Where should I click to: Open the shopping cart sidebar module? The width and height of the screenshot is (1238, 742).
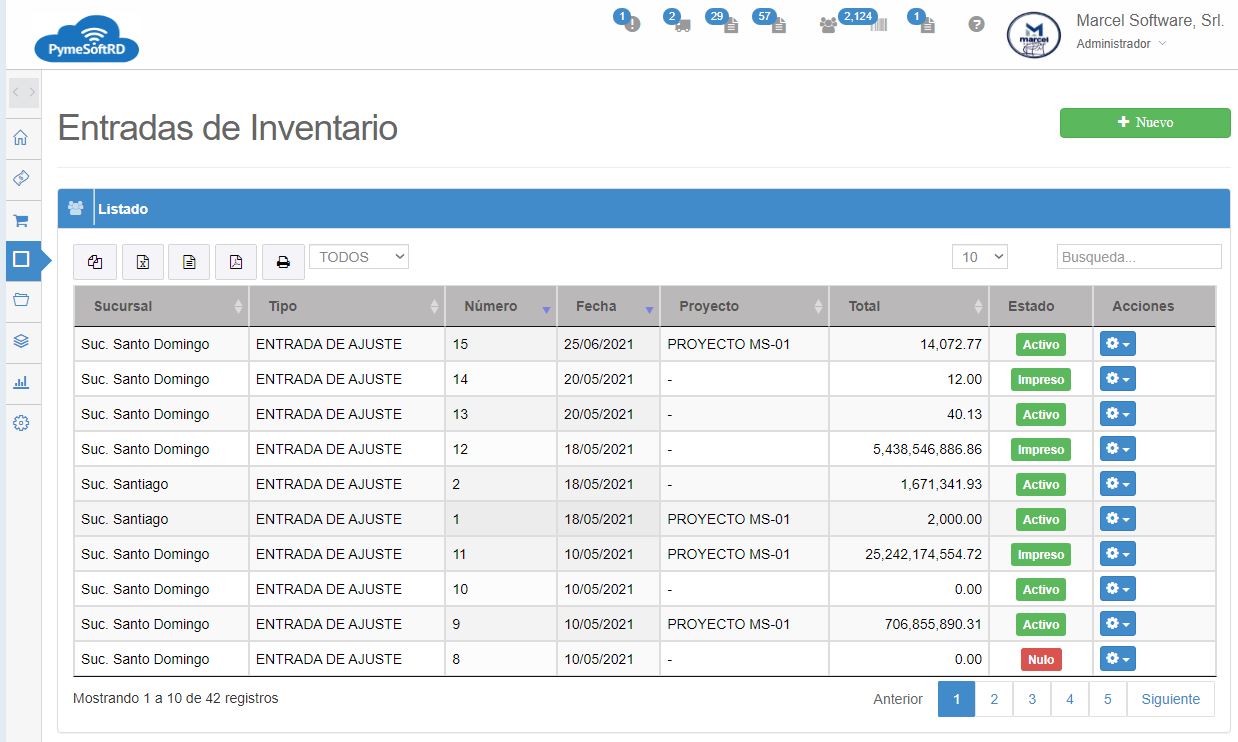[x=21, y=220]
